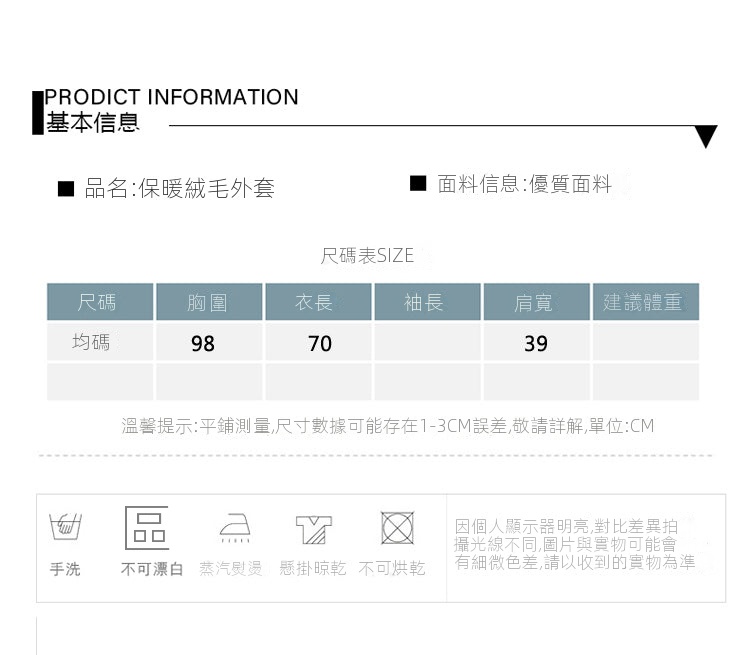Click the 手洗 label
750x655 pixels.
(x=65, y=569)
